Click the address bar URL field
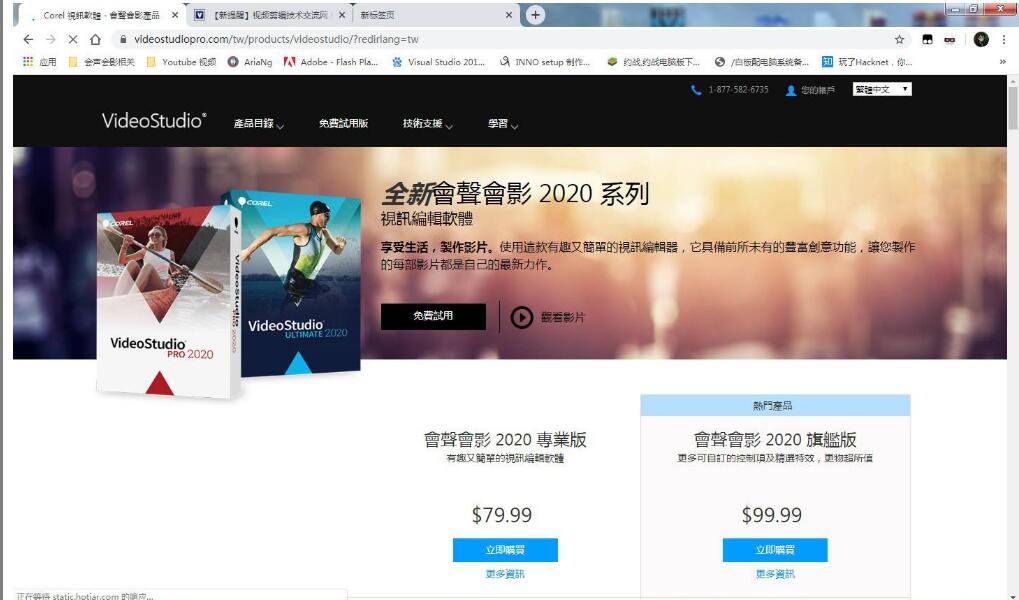 point(507,40)
